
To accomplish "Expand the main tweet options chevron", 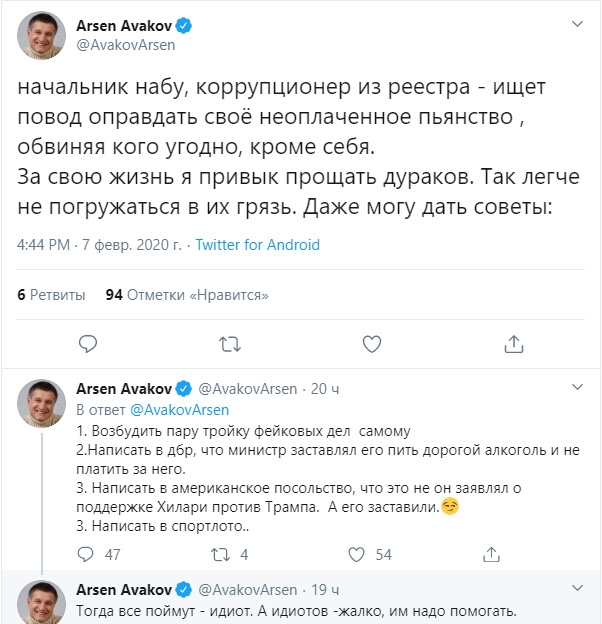I will coord(576,23).
